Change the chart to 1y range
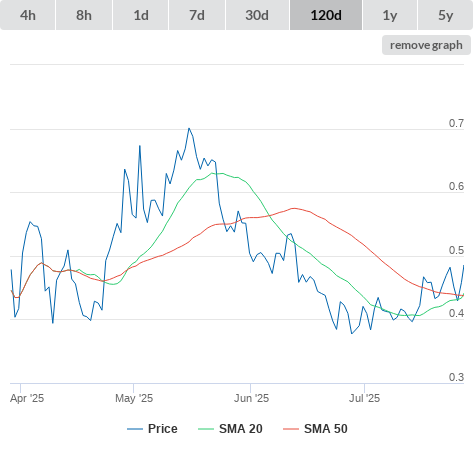474x455 pixels. [x=390, y=15]
